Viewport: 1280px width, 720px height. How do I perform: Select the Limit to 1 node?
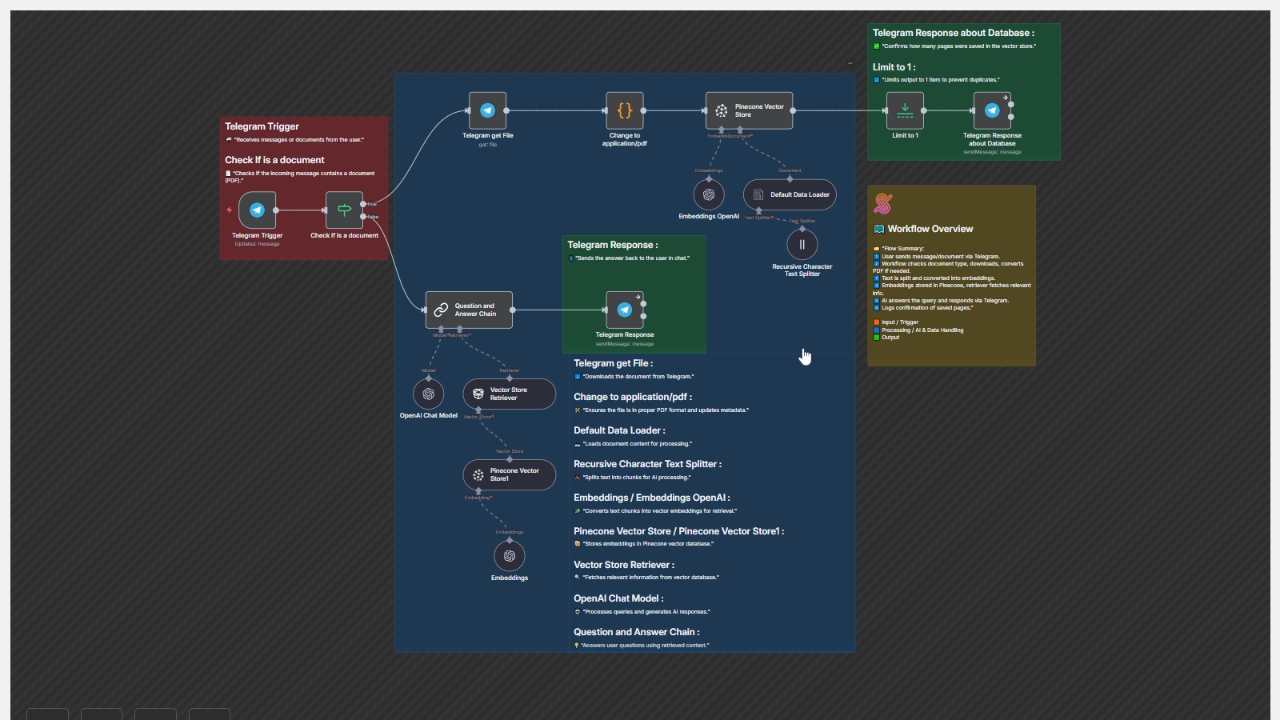click(905, 111)
